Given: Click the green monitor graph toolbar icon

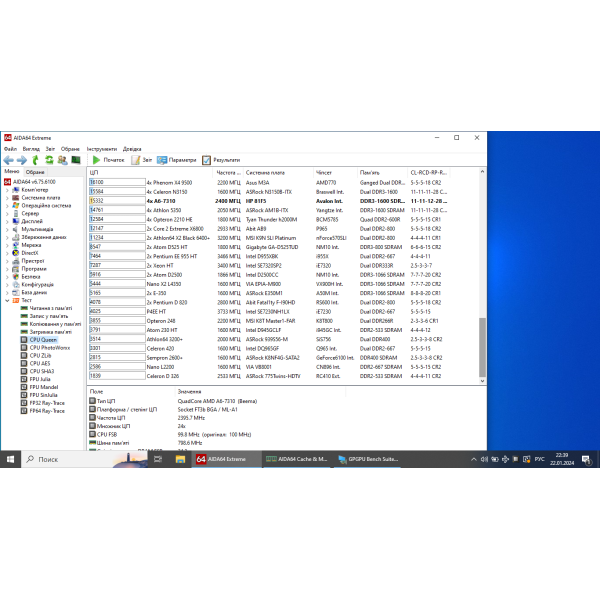Looking at the screenshot, I should (x=76, y=160).
